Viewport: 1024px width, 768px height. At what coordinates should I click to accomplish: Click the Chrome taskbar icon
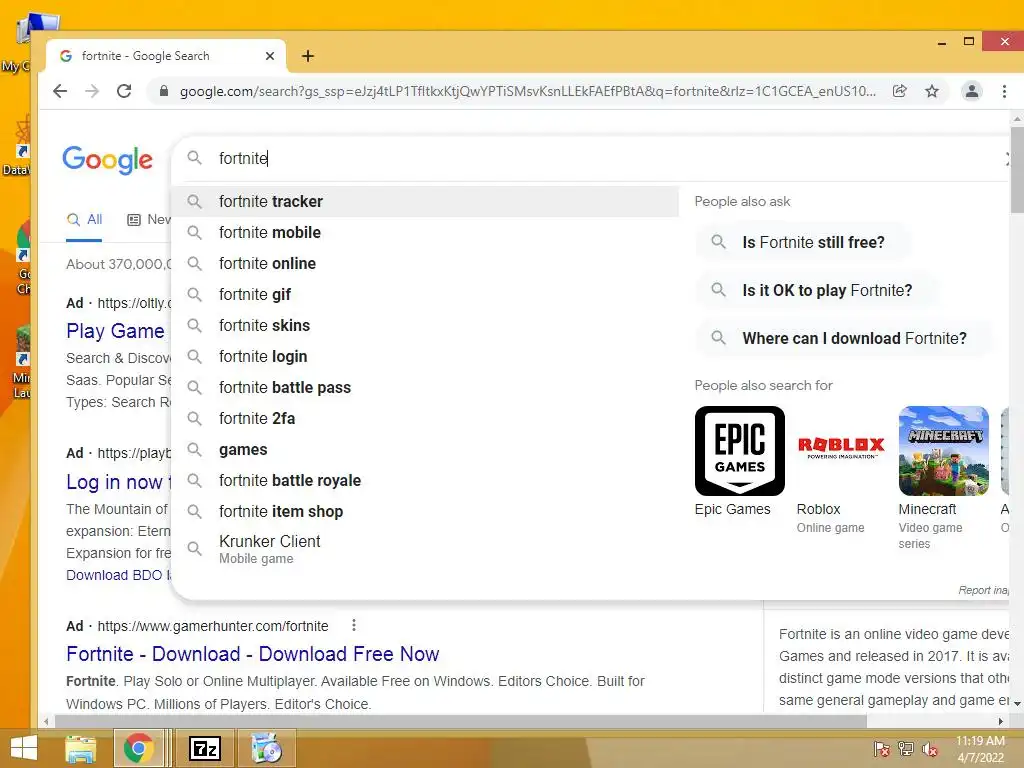point(138,748)
